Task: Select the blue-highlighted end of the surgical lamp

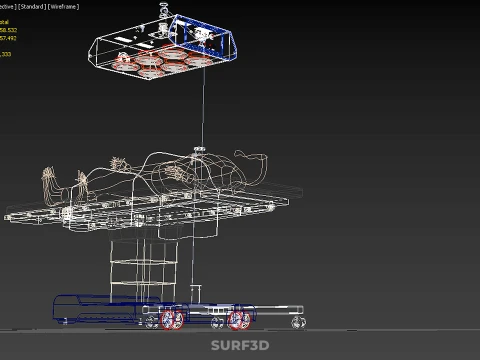Action: 203,37
